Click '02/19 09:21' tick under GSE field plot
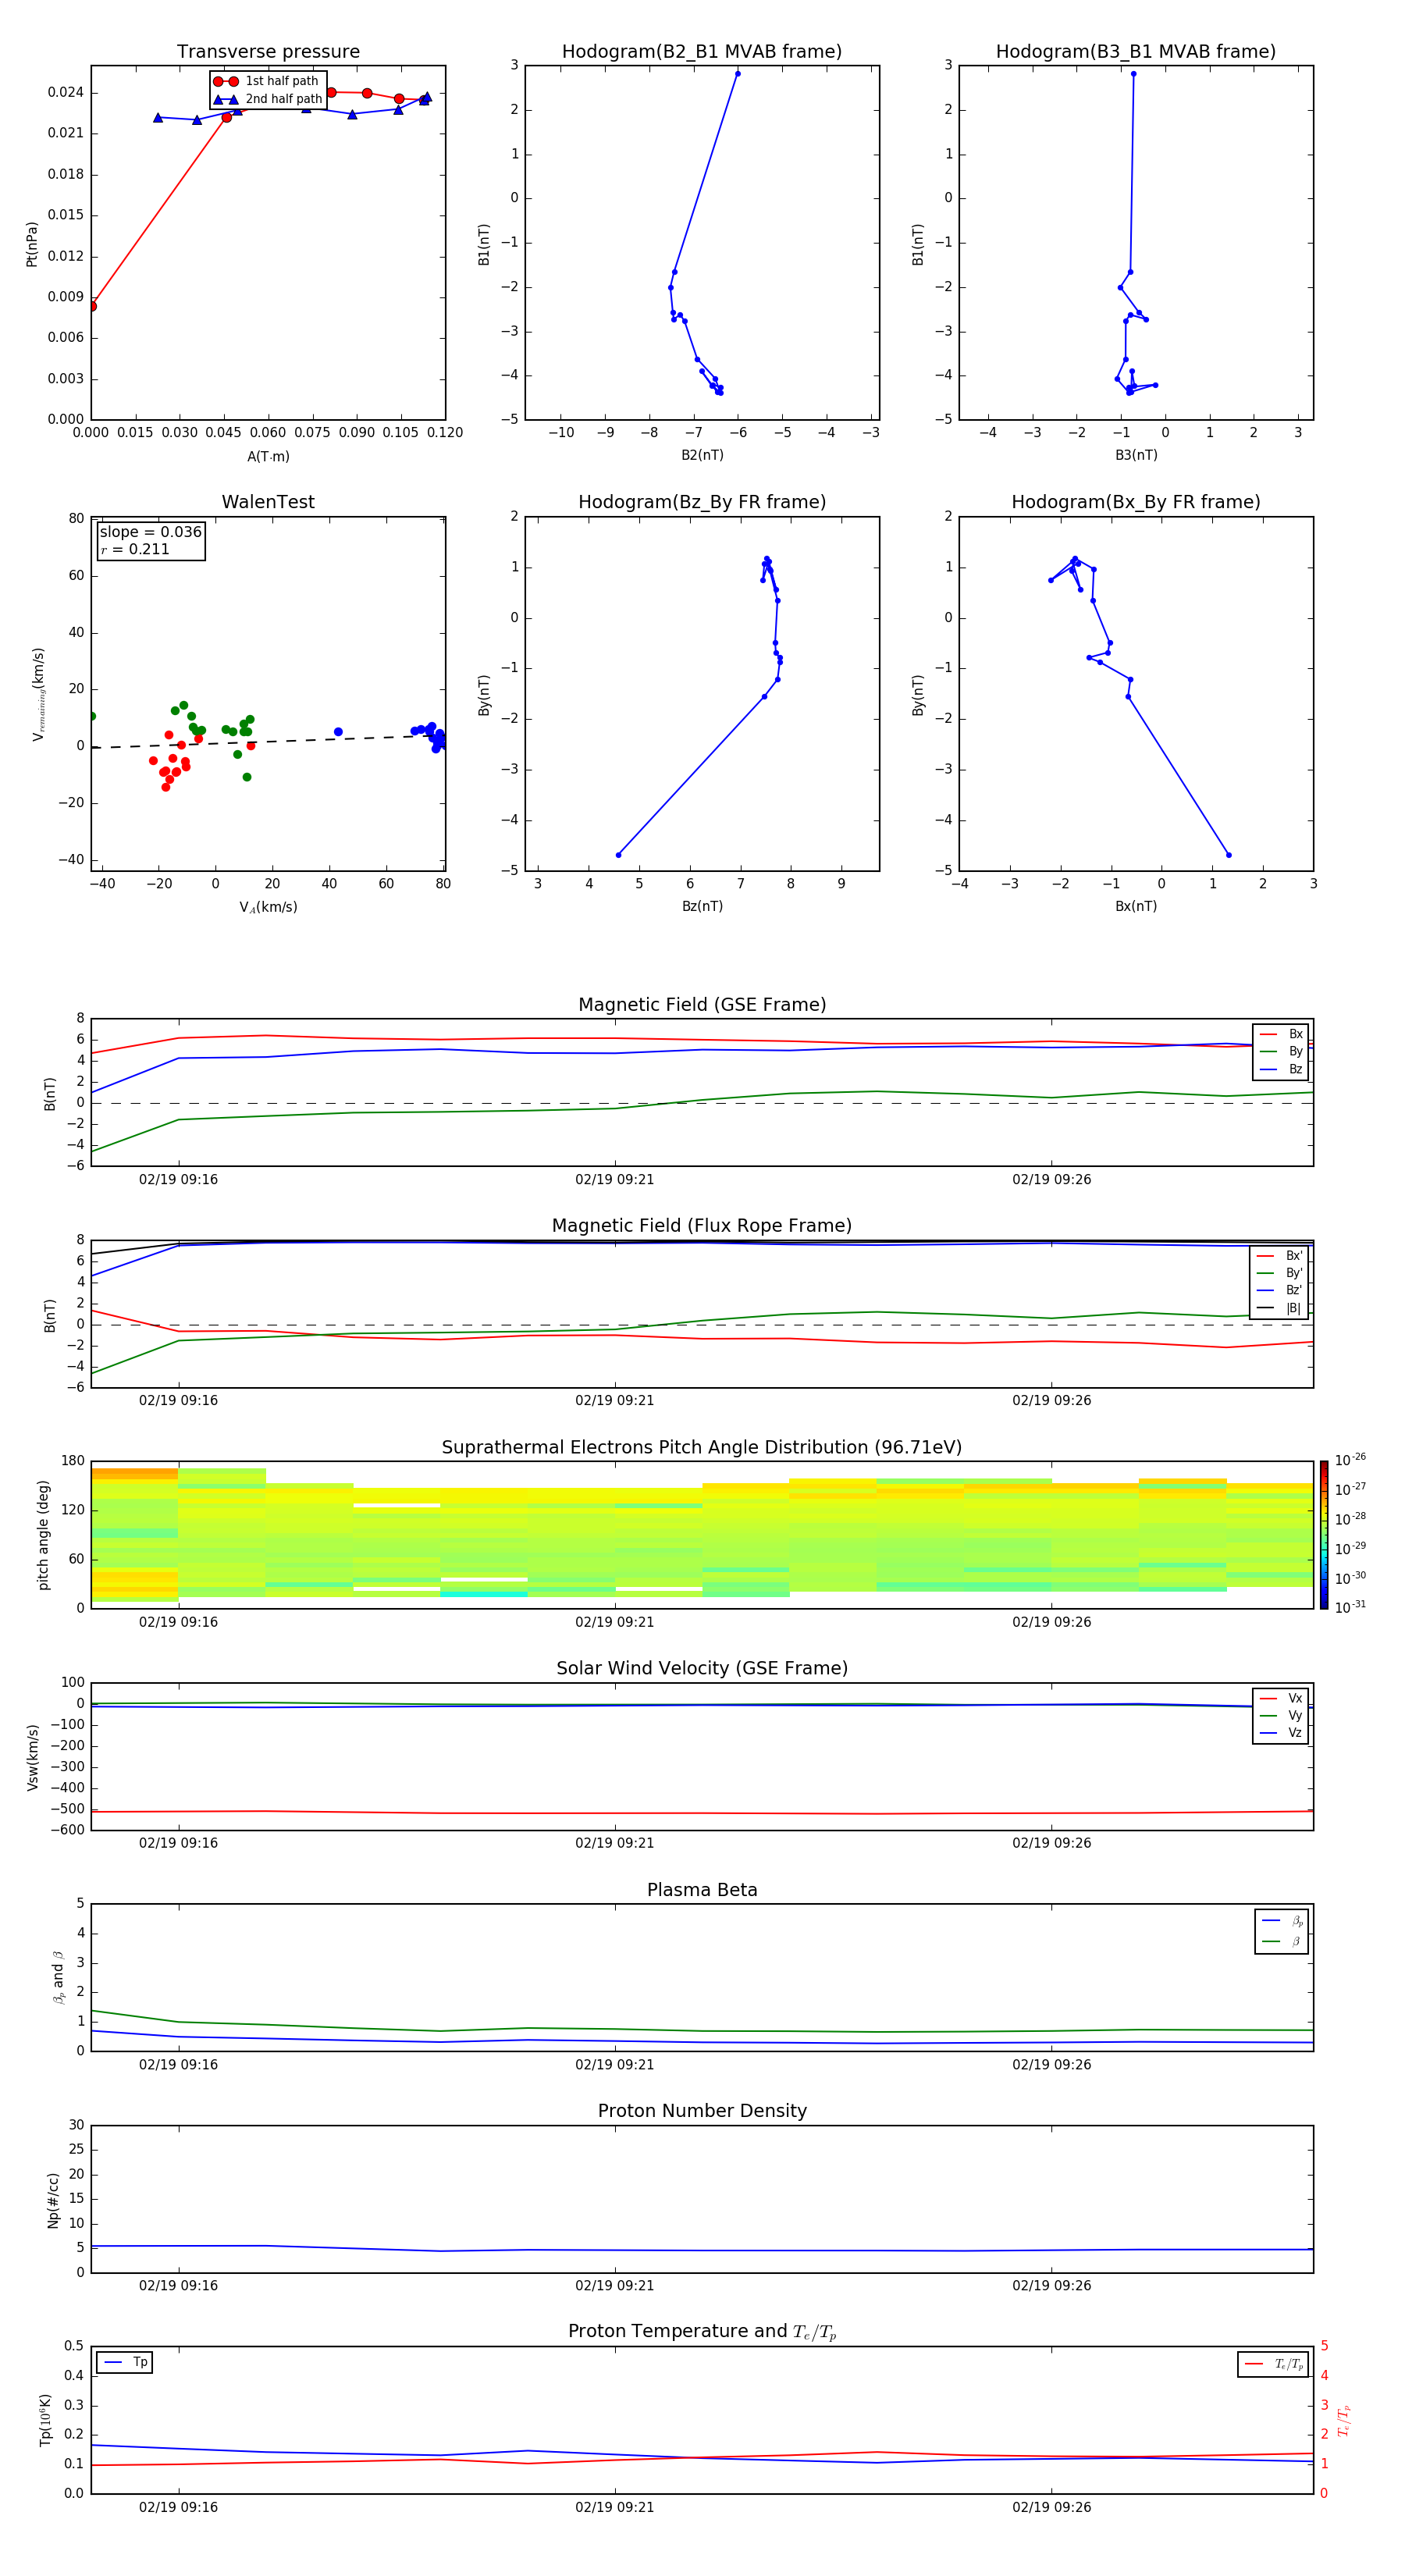The image size is (1405, 2576). [615, 1180]
